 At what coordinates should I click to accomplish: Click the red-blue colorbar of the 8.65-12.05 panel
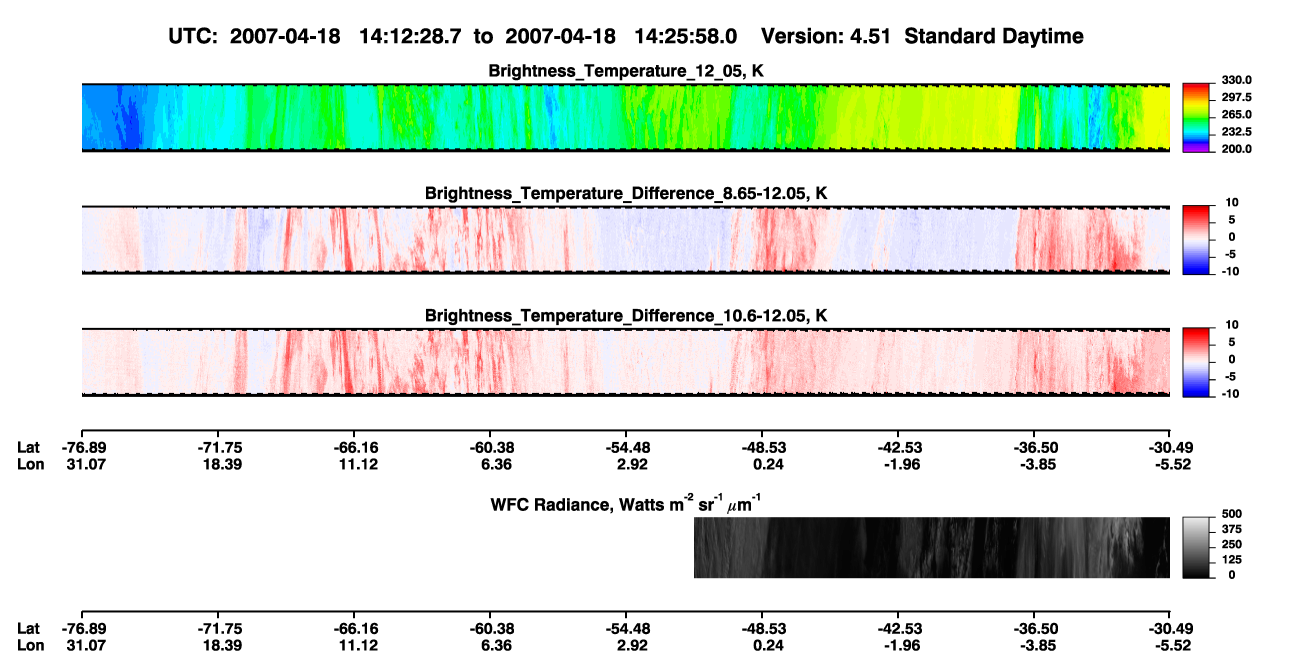pos(1197,239)
